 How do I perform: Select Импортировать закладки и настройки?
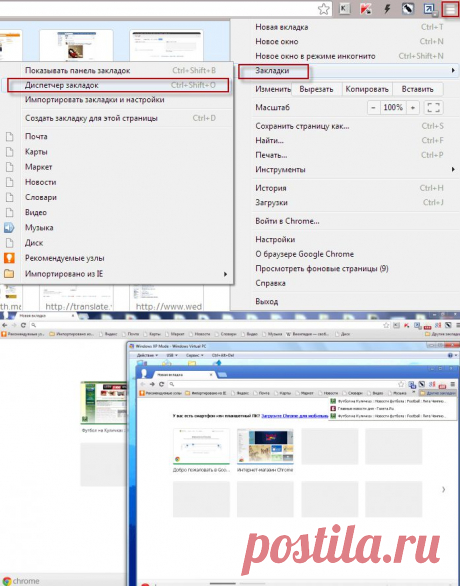pos(95,100)
